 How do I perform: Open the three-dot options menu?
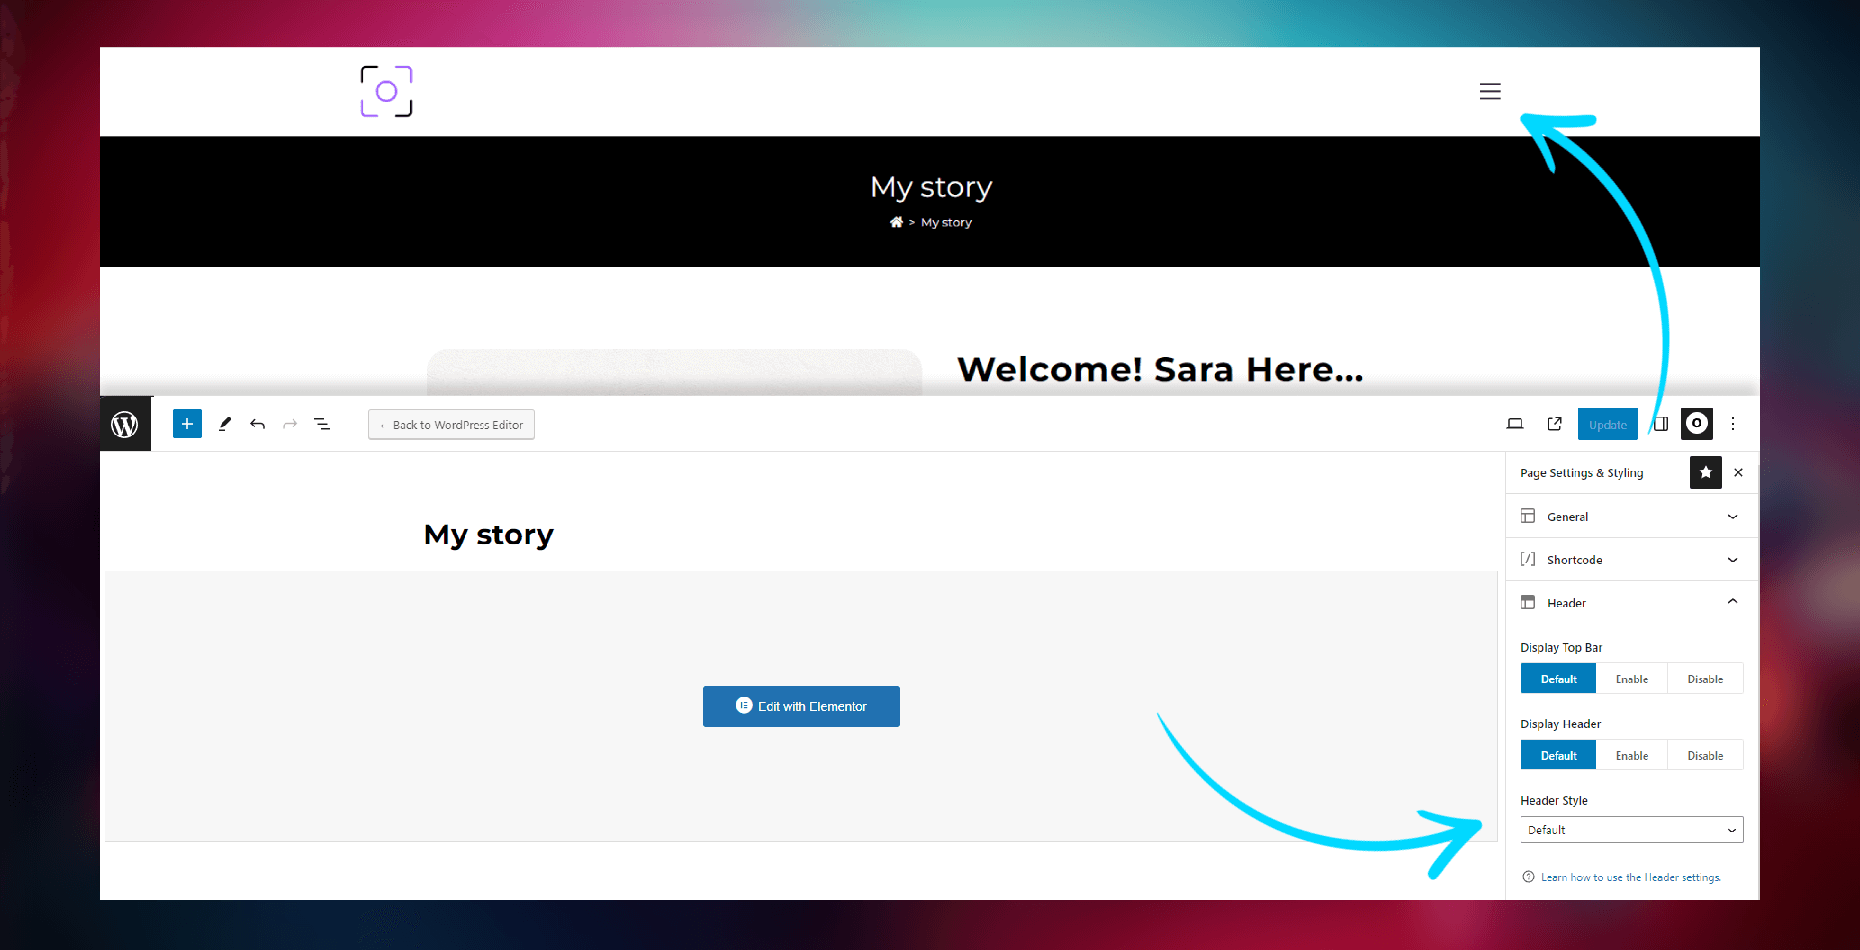[x=1733, y=424]
